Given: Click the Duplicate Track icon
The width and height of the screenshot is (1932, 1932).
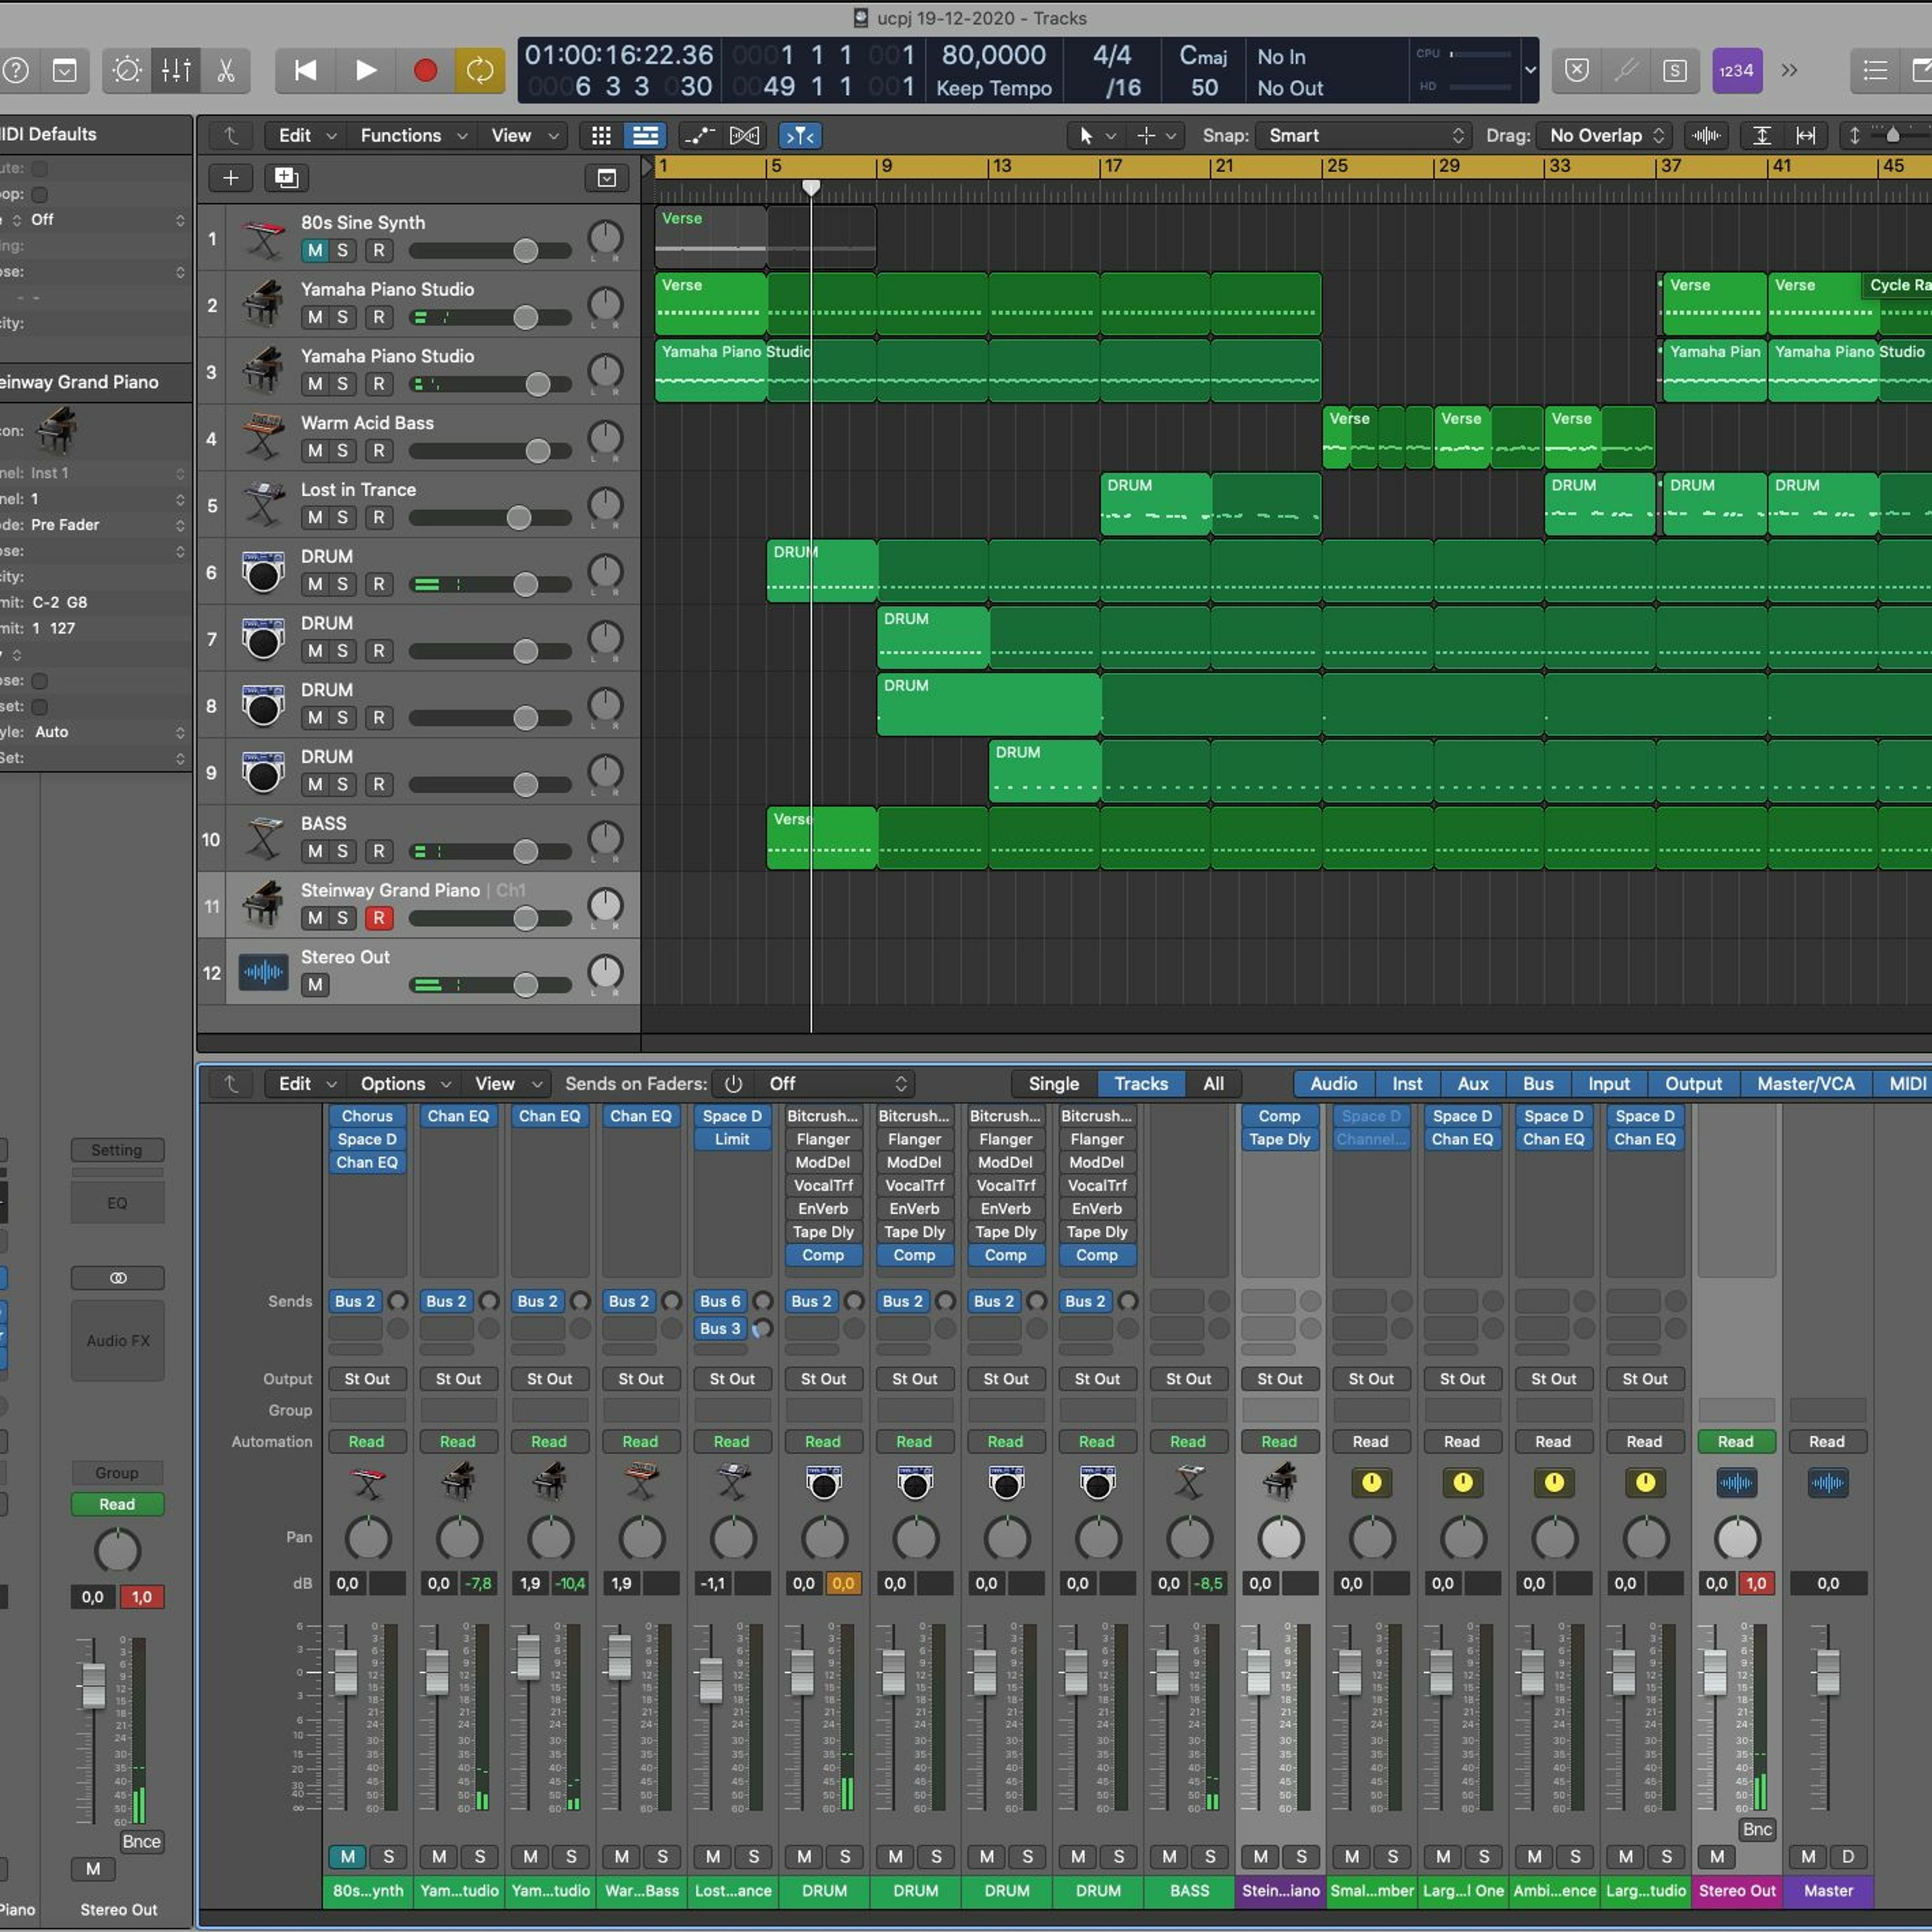Looking at the screenshot, I should point(286,178).
